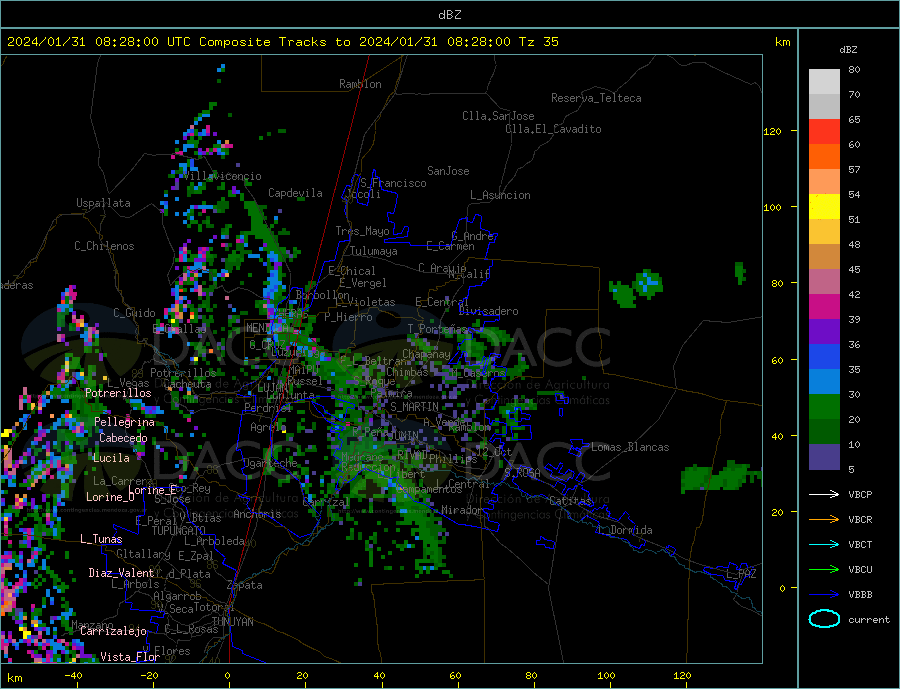
Task: Click the Vista_Flor label
Action: click(130, 657)
